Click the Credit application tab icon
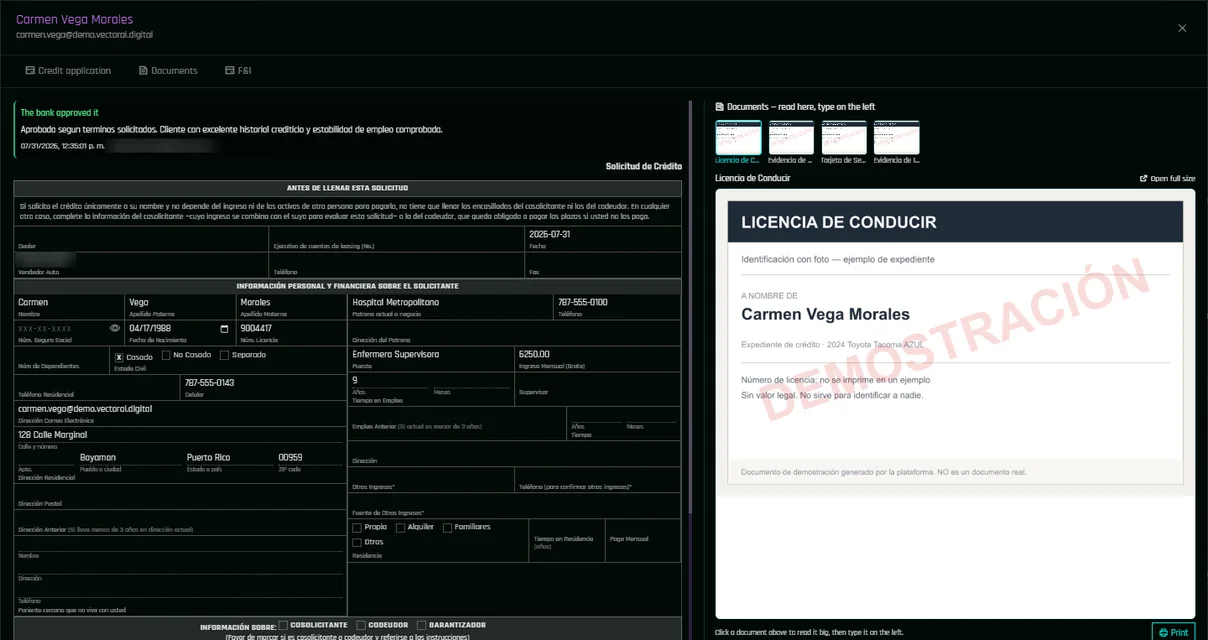Image resolution: width=1208 pixels, height=640 pixels. 30,71
